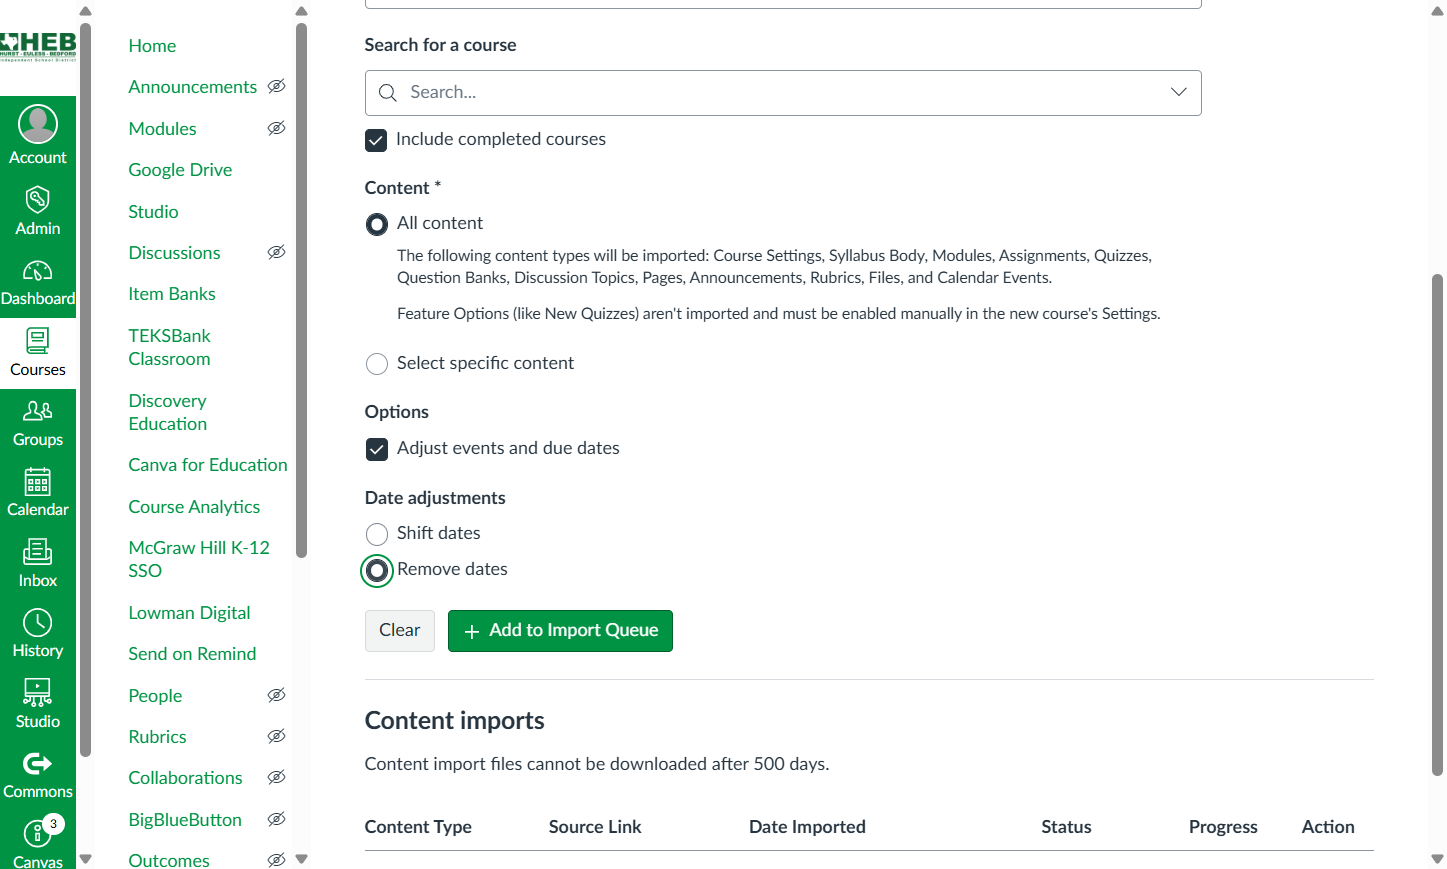This screenshot has width=1447, height=869.
Task: Open Canva for Education link
Action: pyautogui.click(x=208, y=465)
